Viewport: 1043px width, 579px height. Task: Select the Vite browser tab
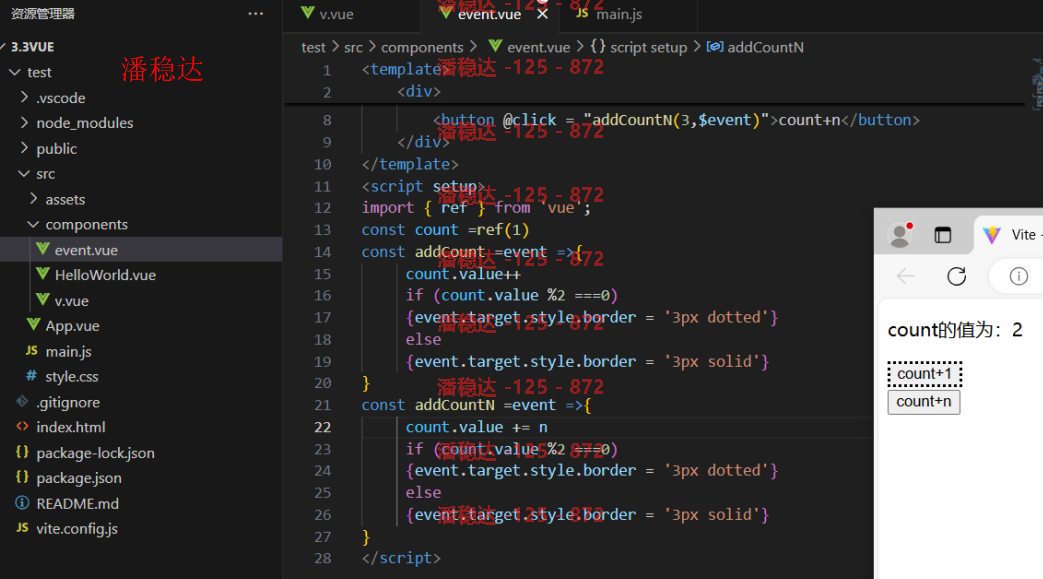click(x=1010, y=235)
